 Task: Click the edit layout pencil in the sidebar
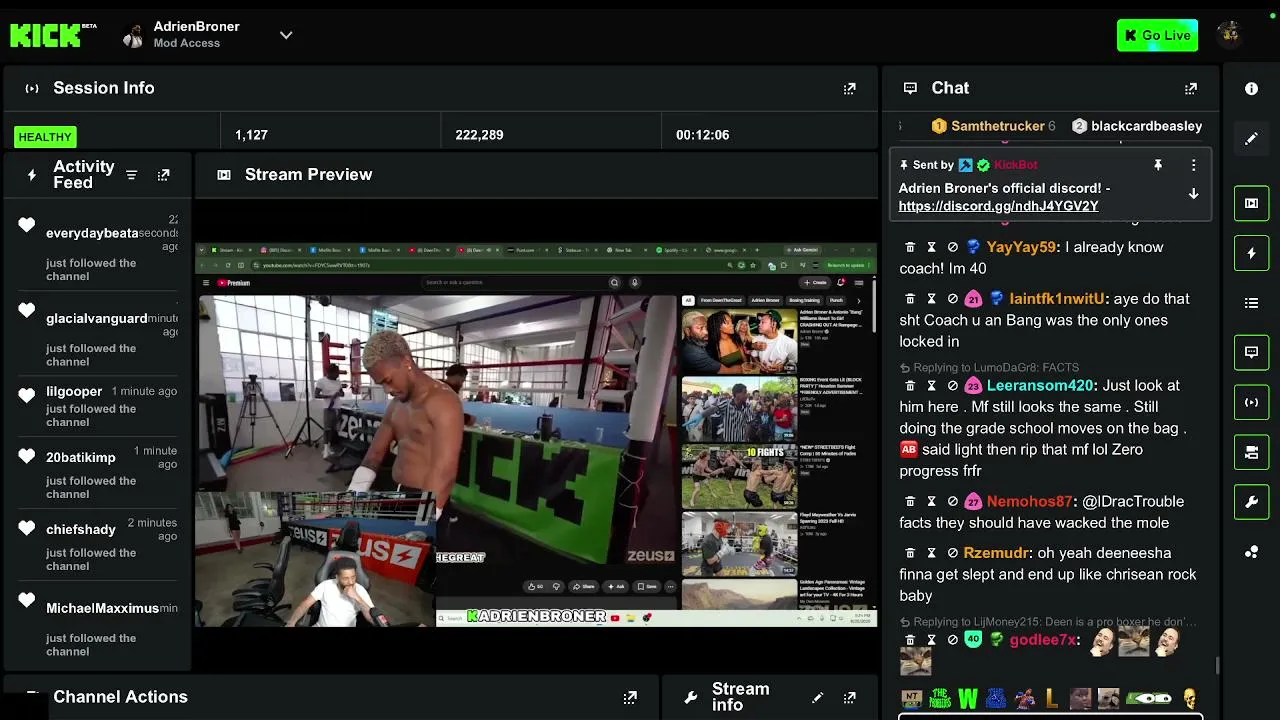point(1251,139)
